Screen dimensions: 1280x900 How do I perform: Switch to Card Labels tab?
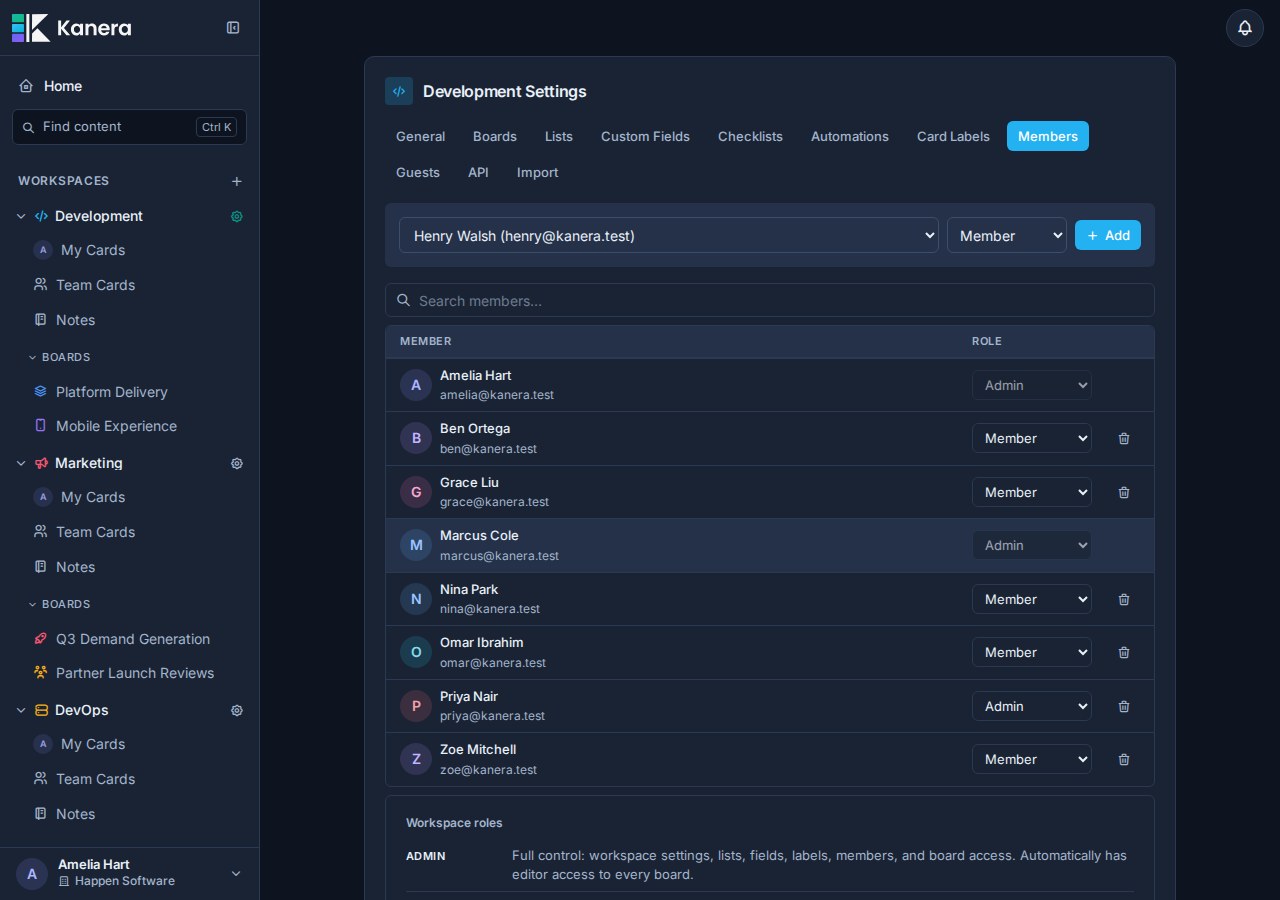pos(953,136)
